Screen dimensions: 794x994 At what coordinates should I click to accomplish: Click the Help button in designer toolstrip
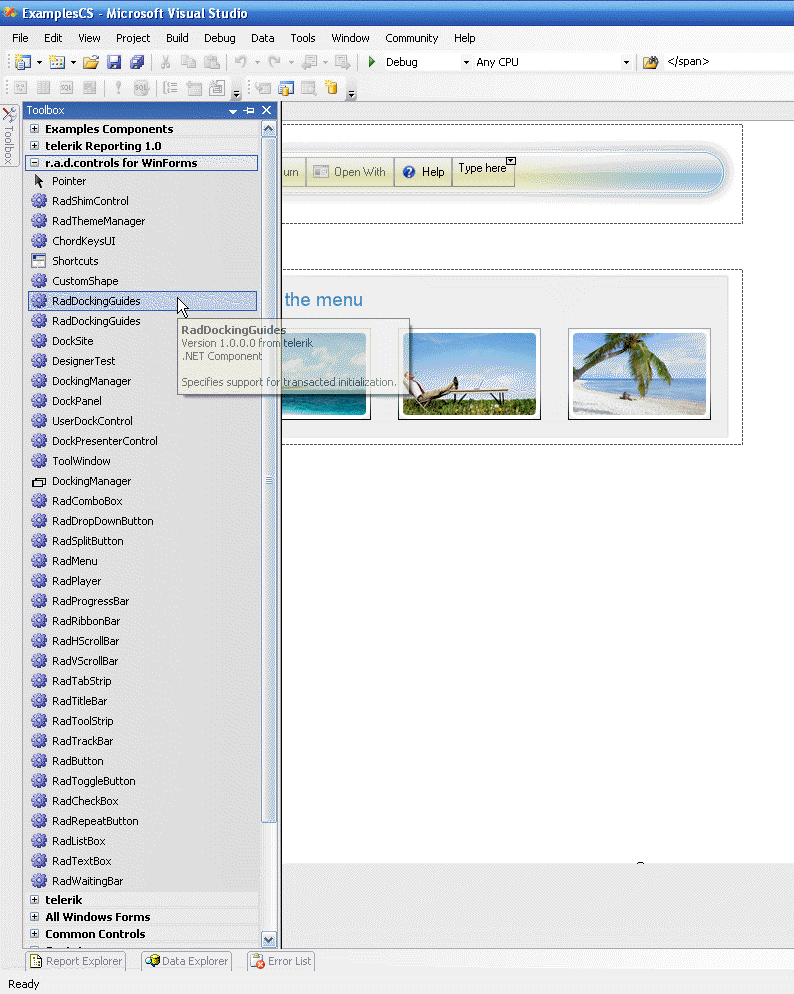423,172
